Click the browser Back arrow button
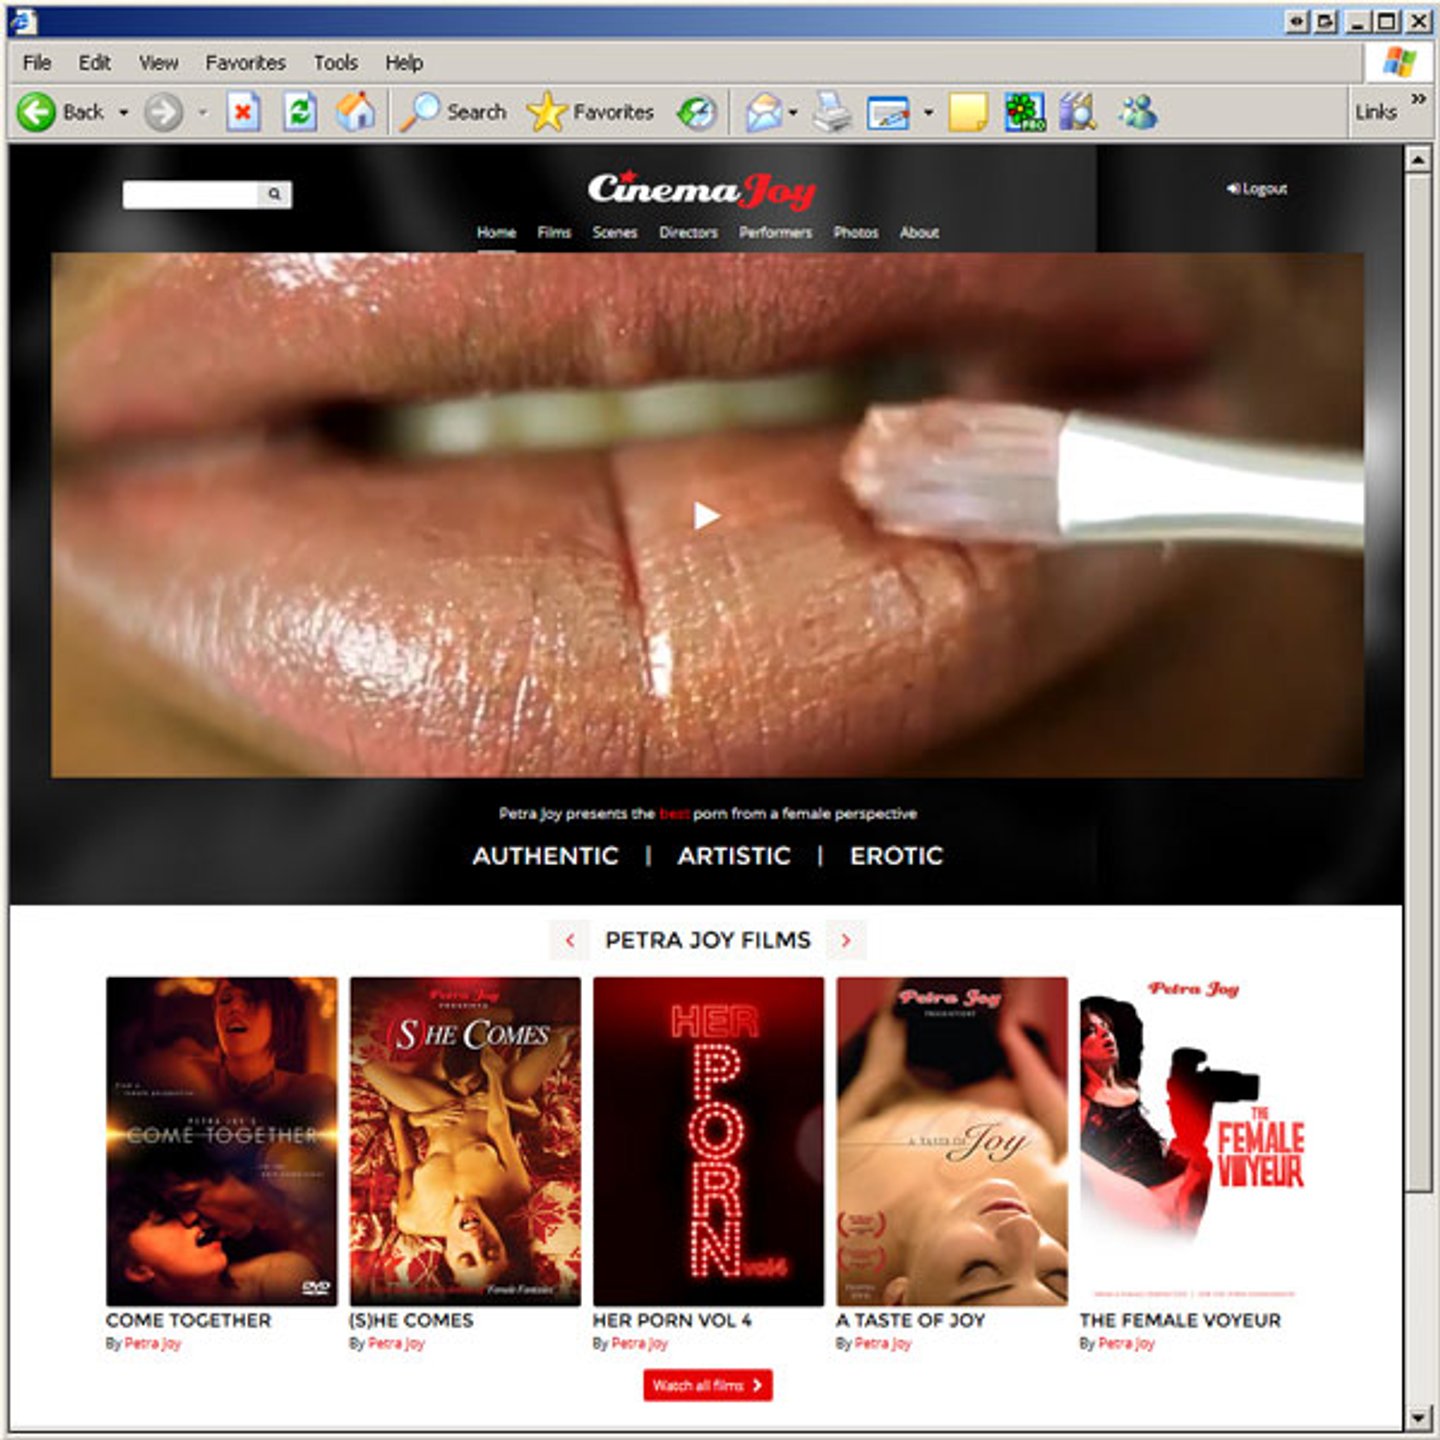 pyautogui.click(x=37, y=112)
